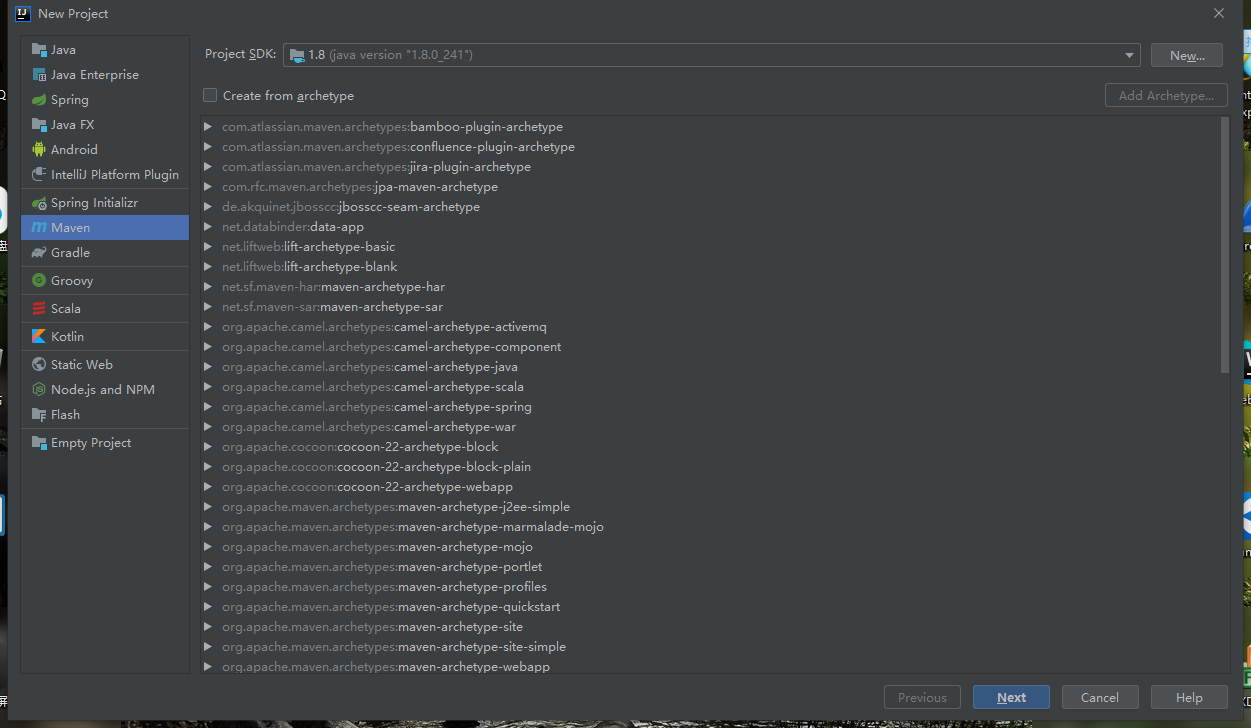Expand net.databinder data-app entry
The height and width of the screenshot is (728, 1251).
click(208, 227)
